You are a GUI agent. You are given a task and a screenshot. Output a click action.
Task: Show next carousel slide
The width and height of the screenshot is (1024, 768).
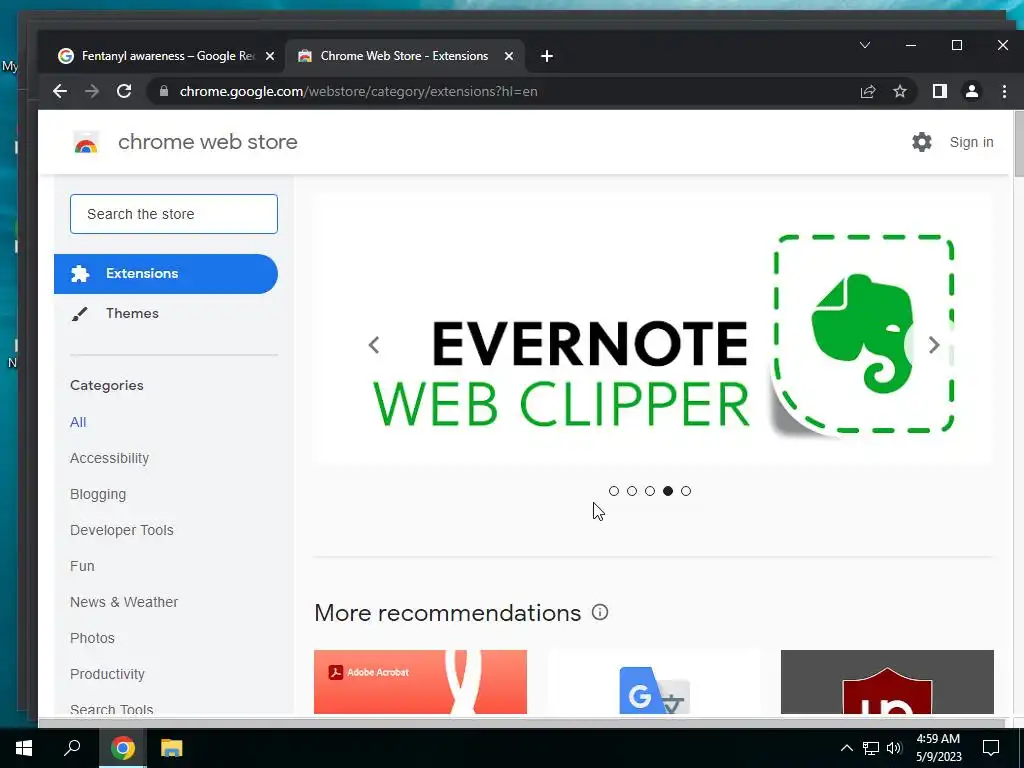tap(934, 345)
